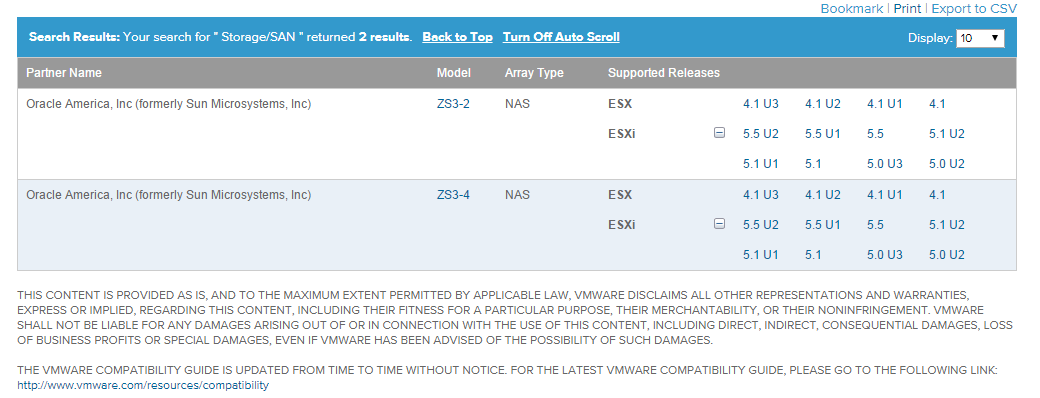Open the vmware.com compatibility URL

click(x=143, y=385)
